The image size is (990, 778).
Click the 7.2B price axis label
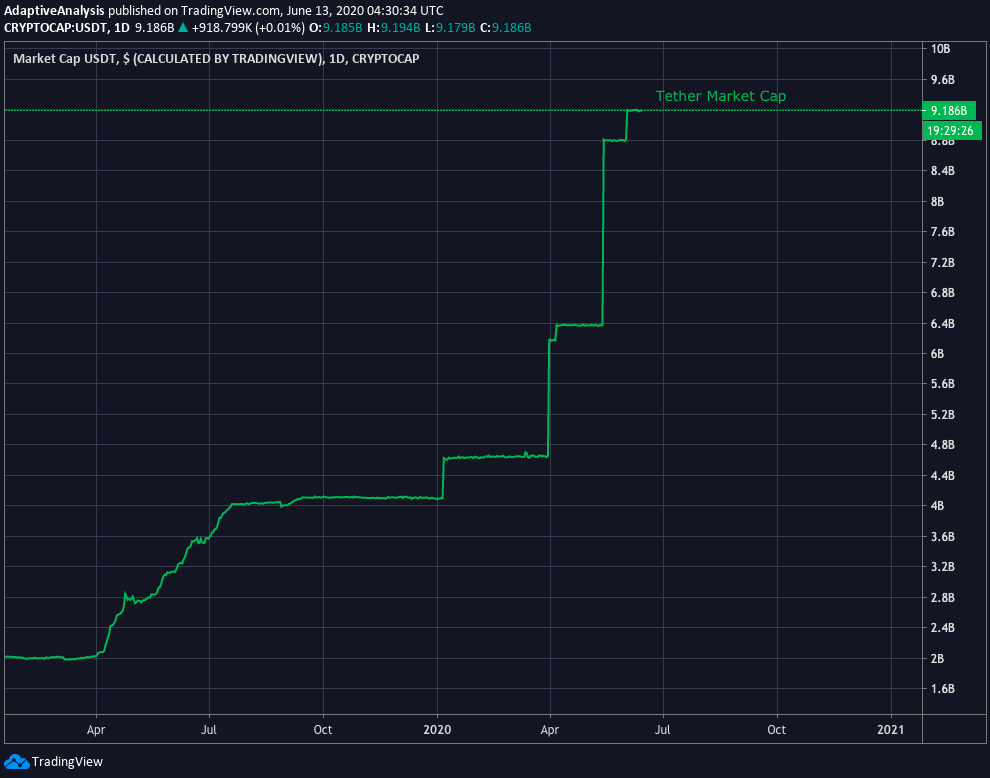(x=943, y=262)
